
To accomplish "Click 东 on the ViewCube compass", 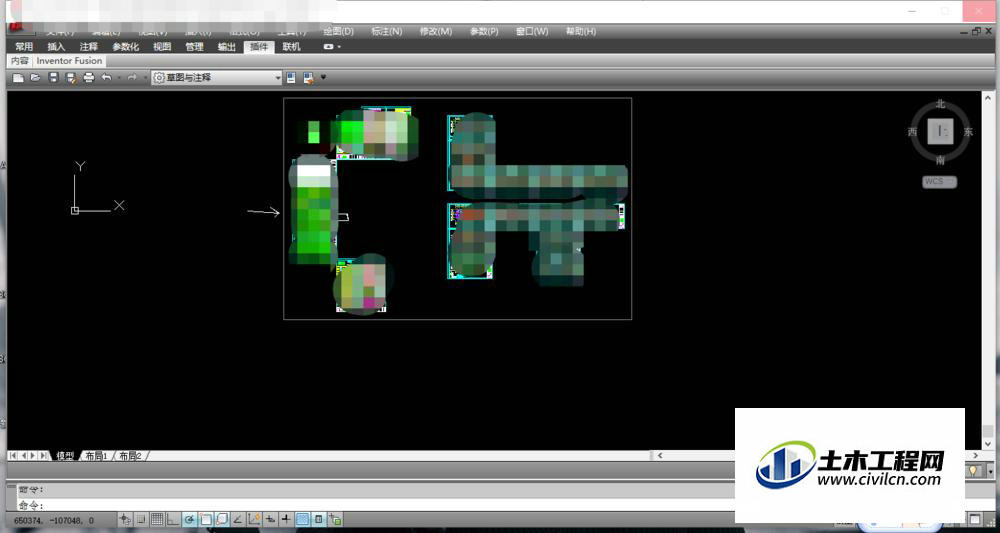I will pyautogui.click(x=968, y=132).
